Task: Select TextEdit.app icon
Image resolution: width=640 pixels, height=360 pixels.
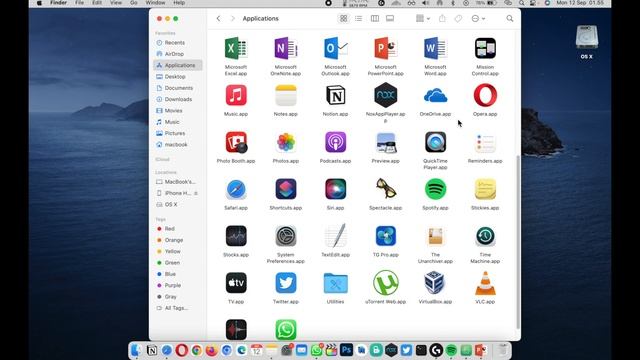Action: pyautogui.click(x=336, y=236)
